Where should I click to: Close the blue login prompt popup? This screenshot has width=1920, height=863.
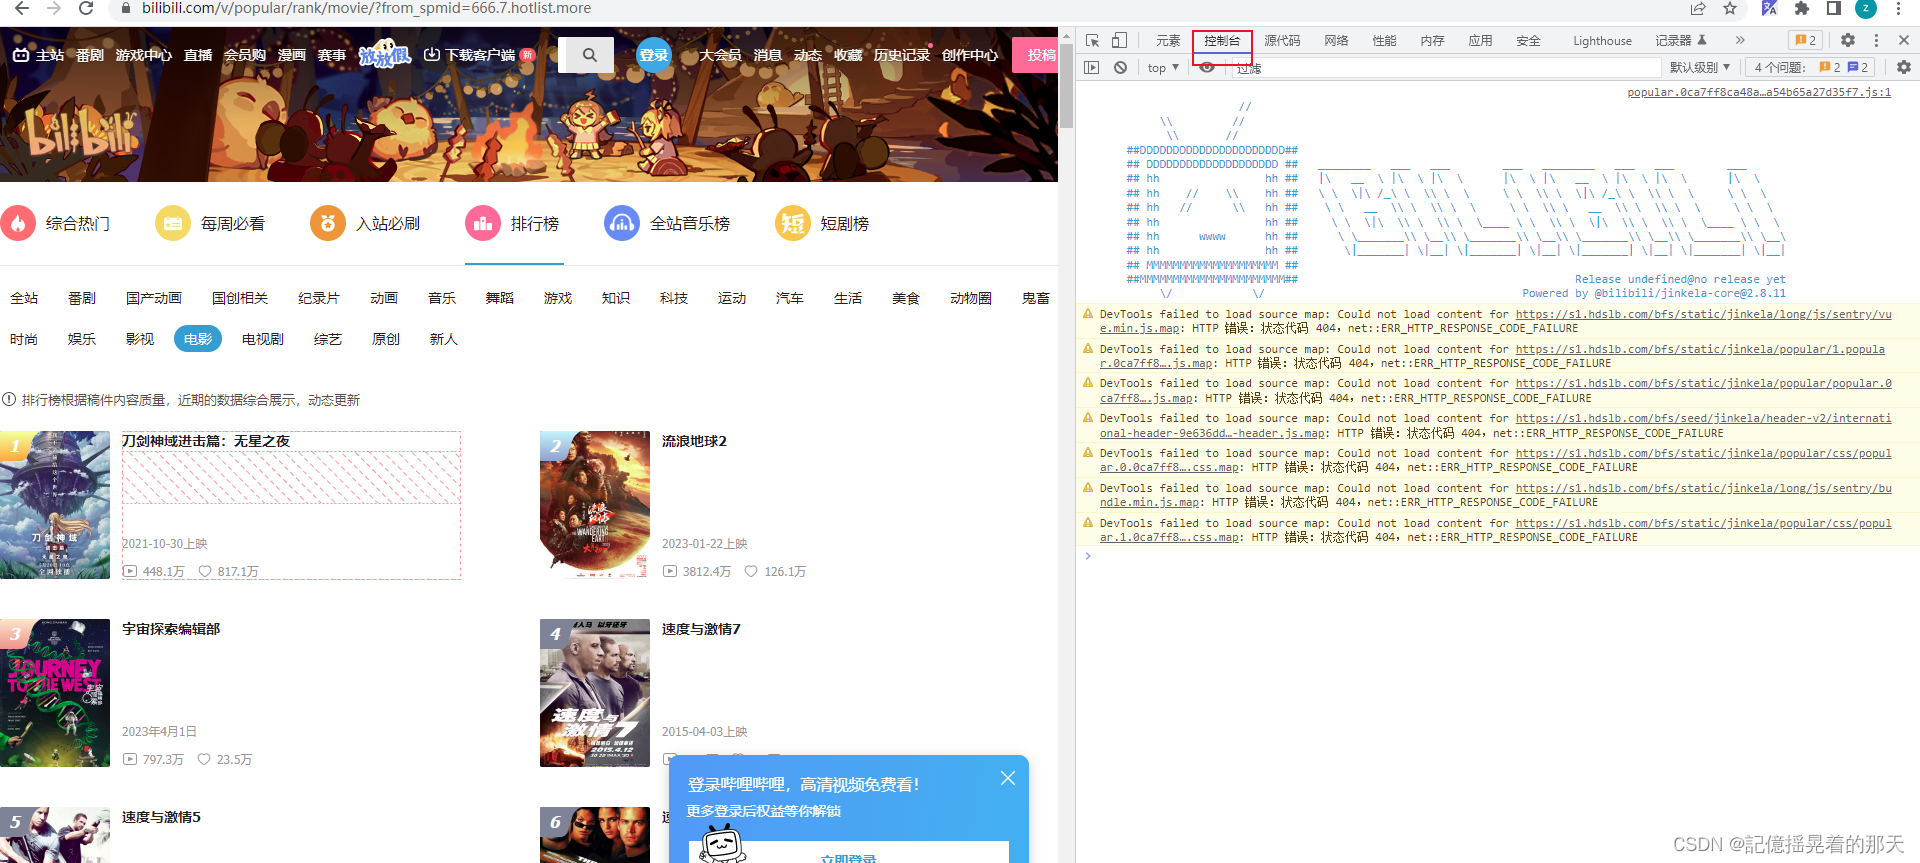click(1008, 778)
